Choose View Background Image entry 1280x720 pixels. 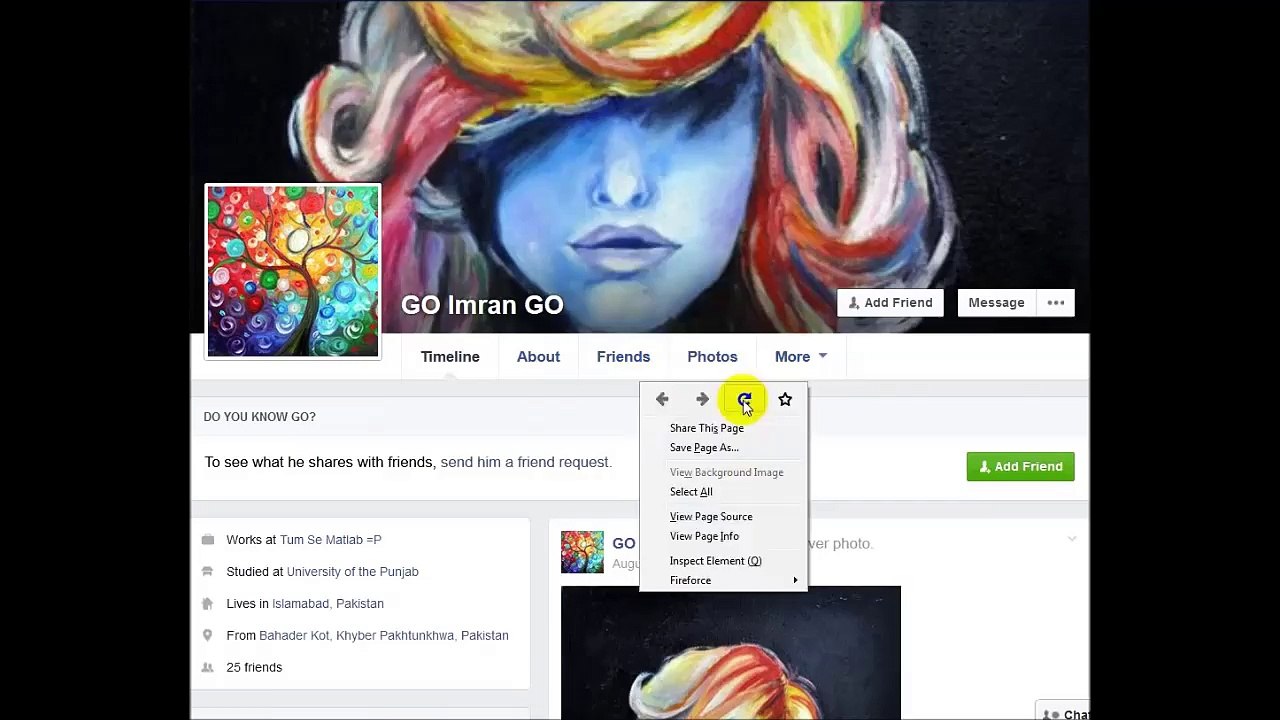(726, 472)
